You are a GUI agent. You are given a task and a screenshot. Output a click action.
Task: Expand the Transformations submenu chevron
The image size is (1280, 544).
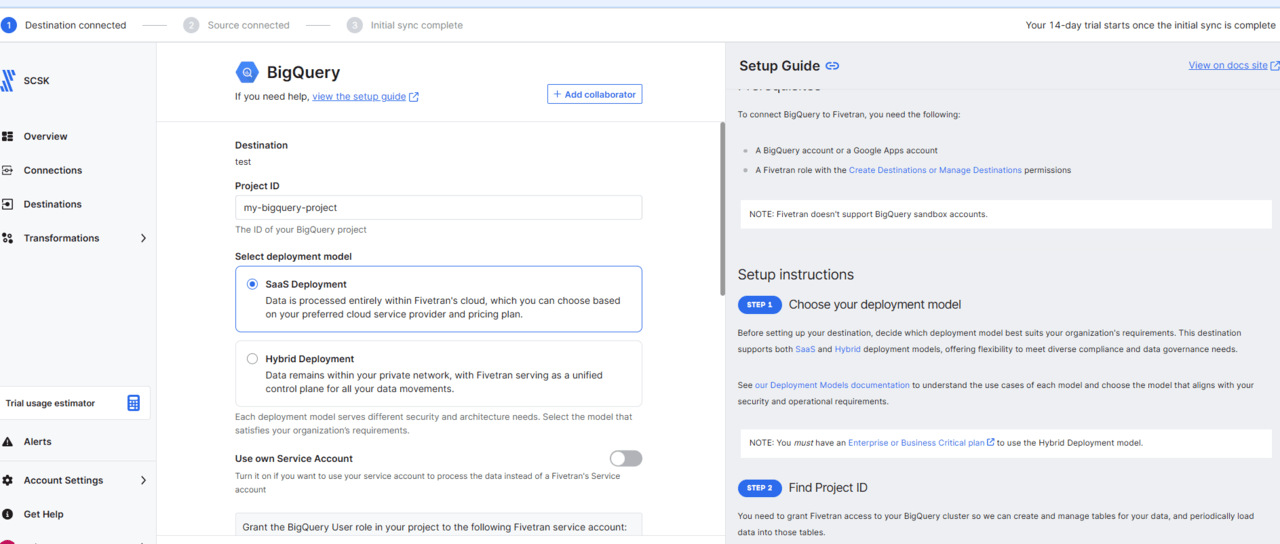click(x=143, y=238)
